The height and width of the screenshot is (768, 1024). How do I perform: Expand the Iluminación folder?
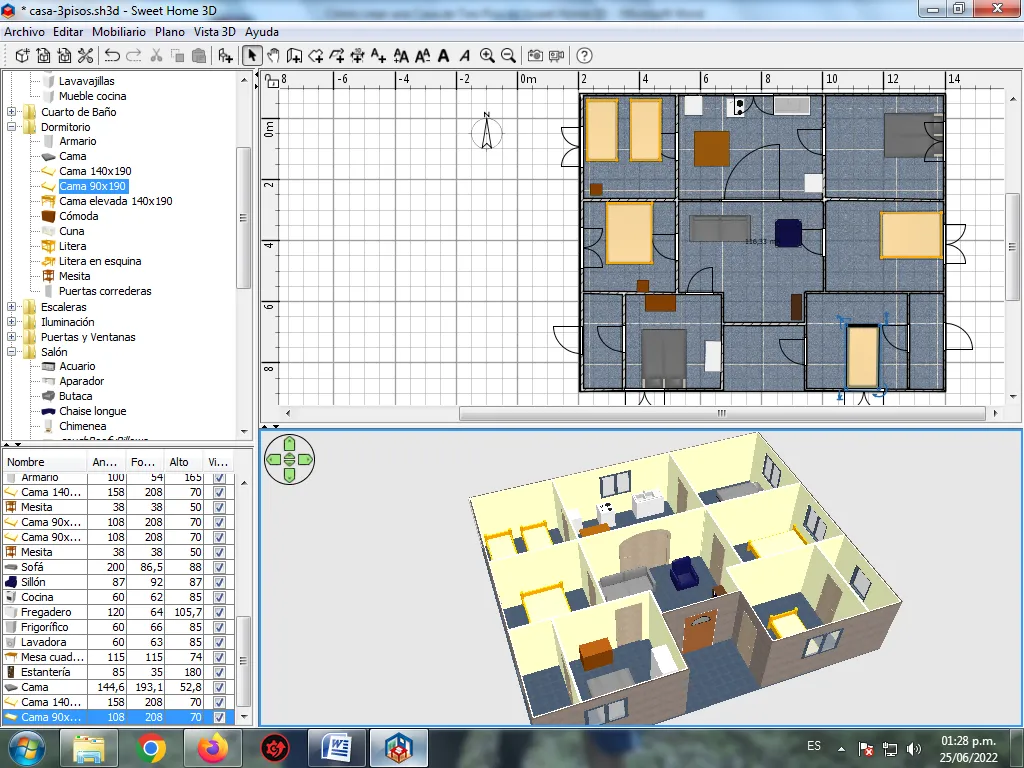[11, 322]
